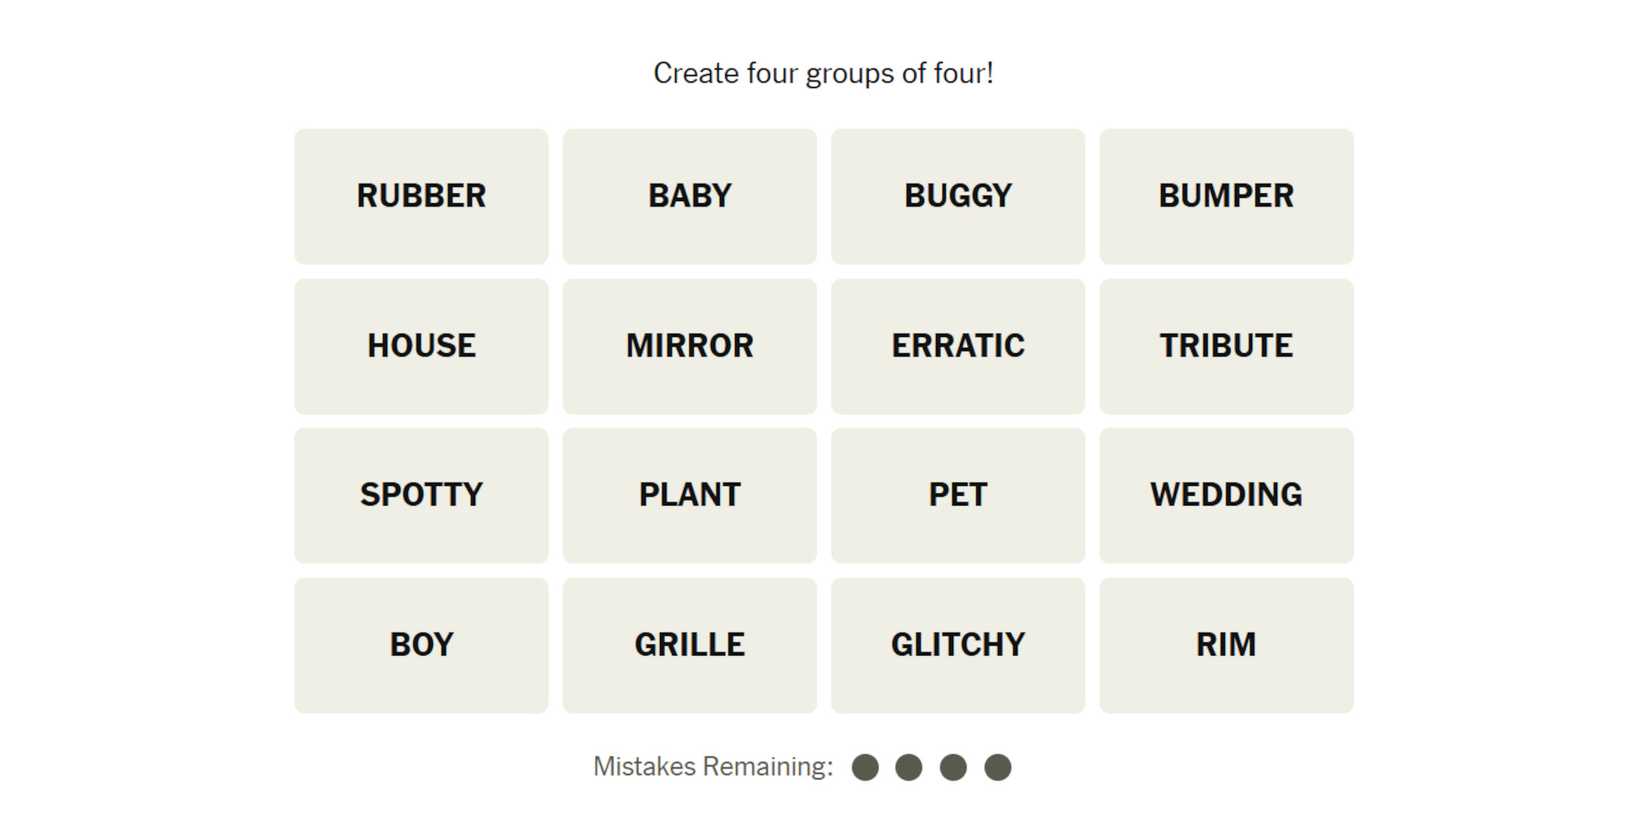Image resolution: width=1650 pixels, height=825 pixels.
Task: Click the rightmost mistakes remaining dot
Action: [x=997, y=767]
